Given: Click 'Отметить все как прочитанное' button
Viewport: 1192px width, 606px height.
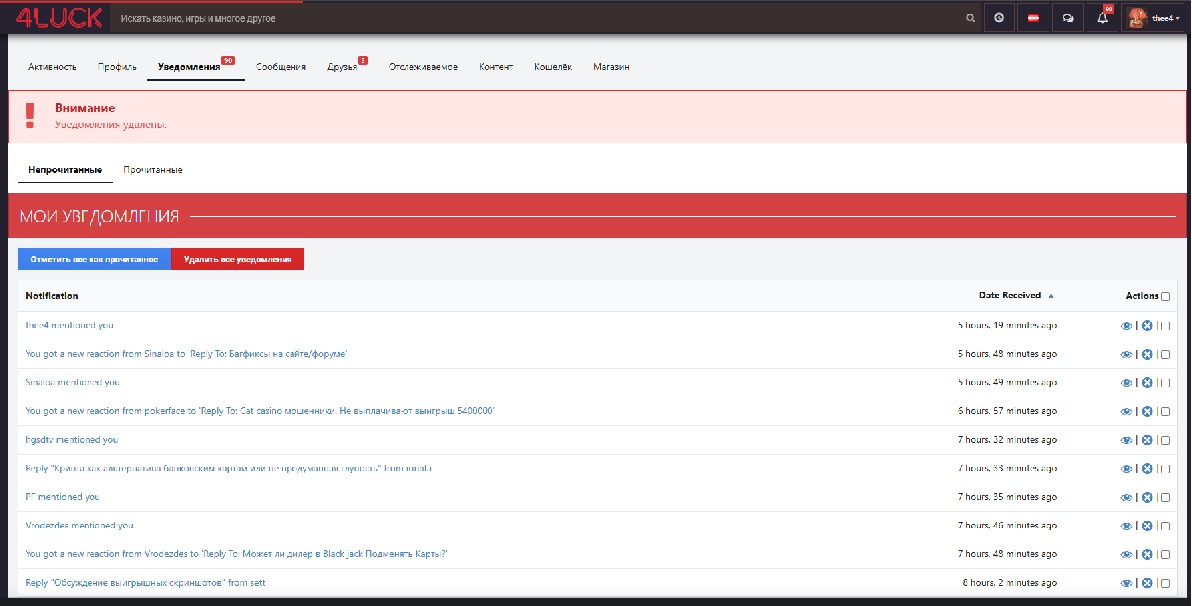Looking at the screenshot, I should point(94,259).
